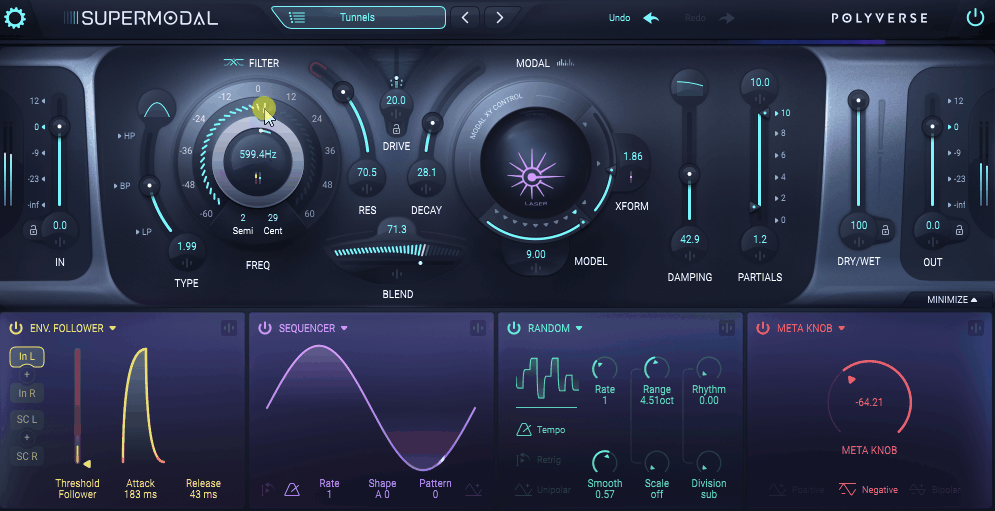995x511 pixels.
Task: Select the HP filter type marker
Action: 127,136
